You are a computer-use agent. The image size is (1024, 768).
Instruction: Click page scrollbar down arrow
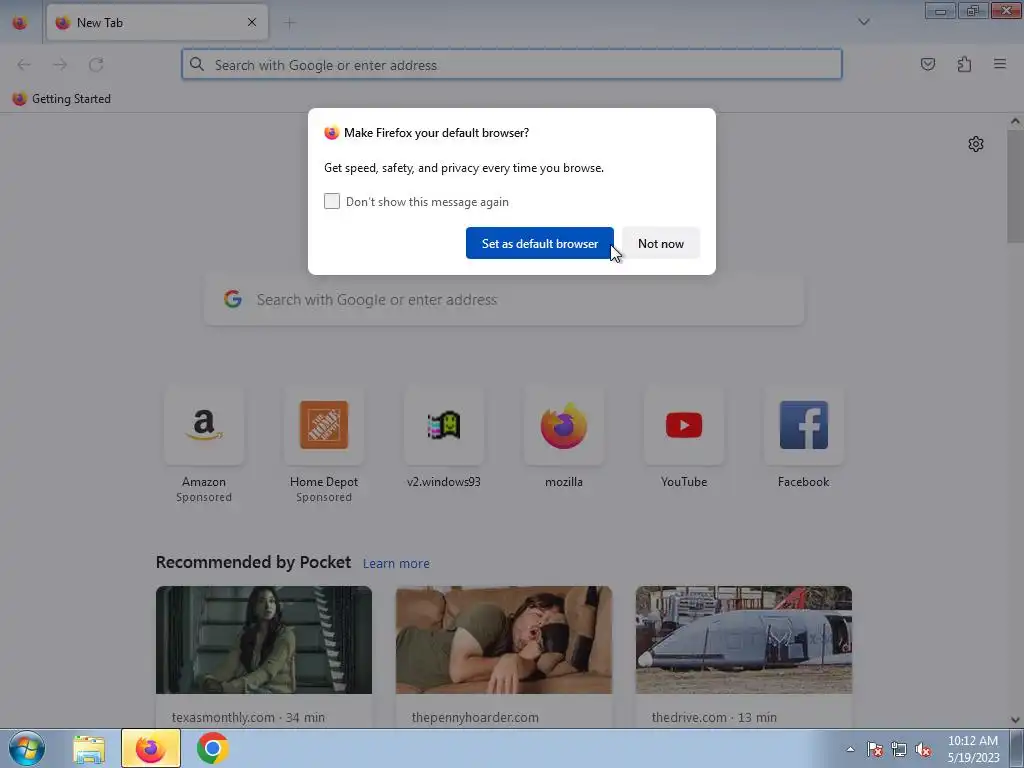pos(1015,720)
